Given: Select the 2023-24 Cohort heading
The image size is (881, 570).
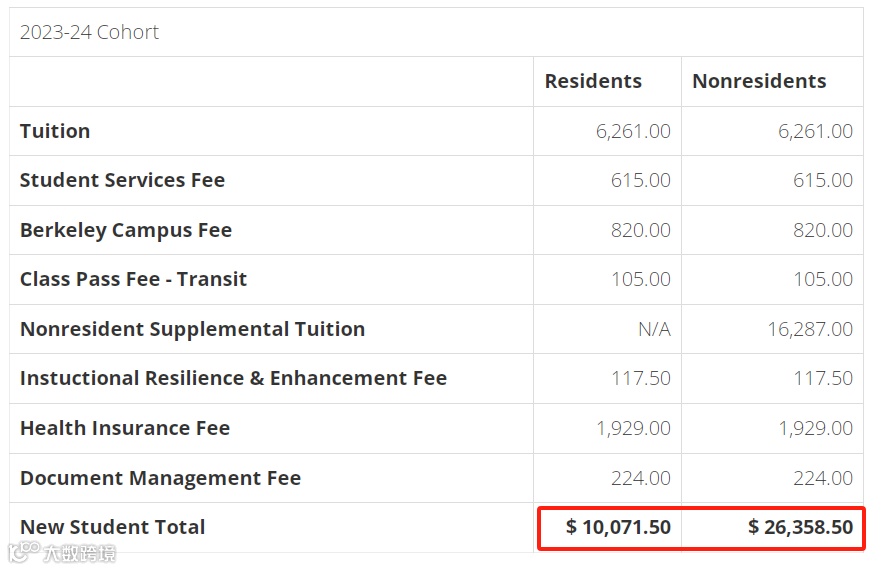Looking at the screenshot, I should coord(89,32).
